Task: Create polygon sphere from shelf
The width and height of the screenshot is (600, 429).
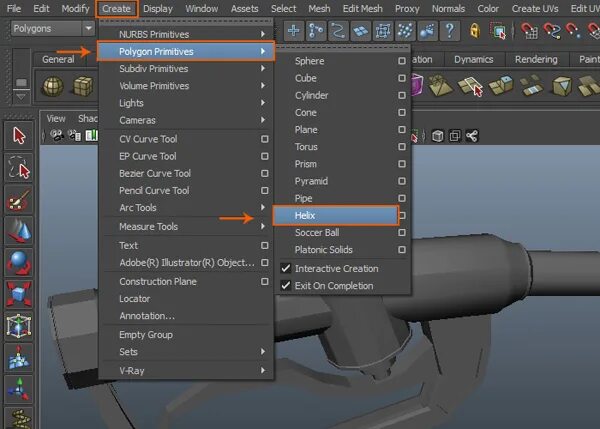Action: pos(53,86)
